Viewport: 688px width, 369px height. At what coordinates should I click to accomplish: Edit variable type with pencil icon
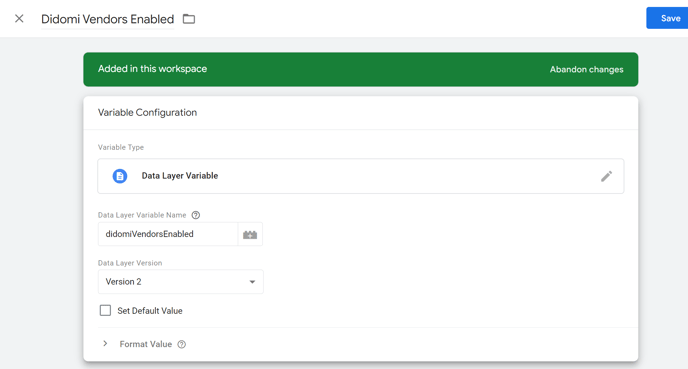(606, 176)
